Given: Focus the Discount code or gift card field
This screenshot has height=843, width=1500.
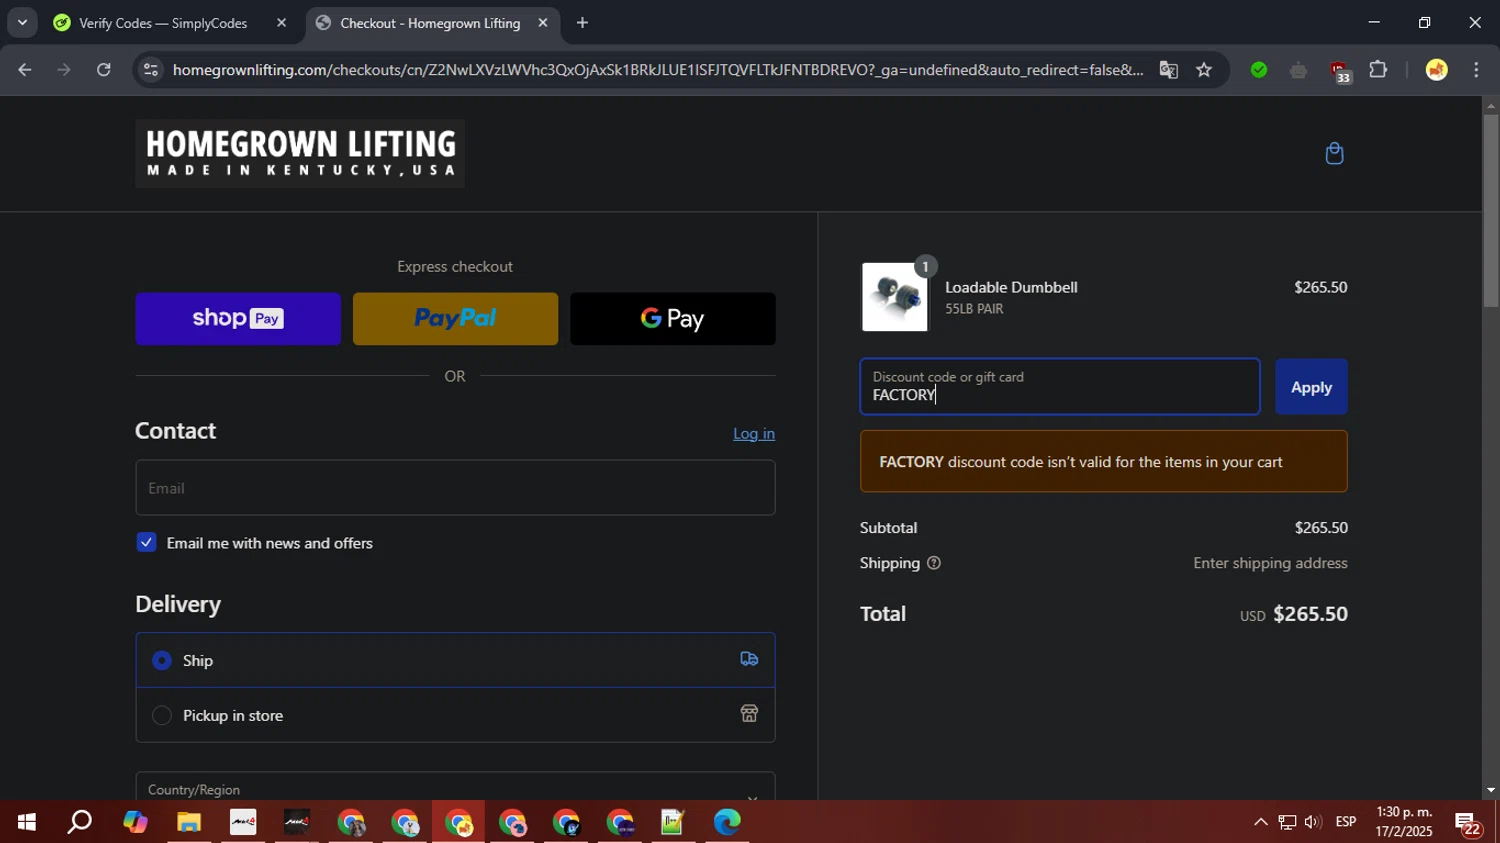Looking at the screenshot, I should (x=1060, y=387).
